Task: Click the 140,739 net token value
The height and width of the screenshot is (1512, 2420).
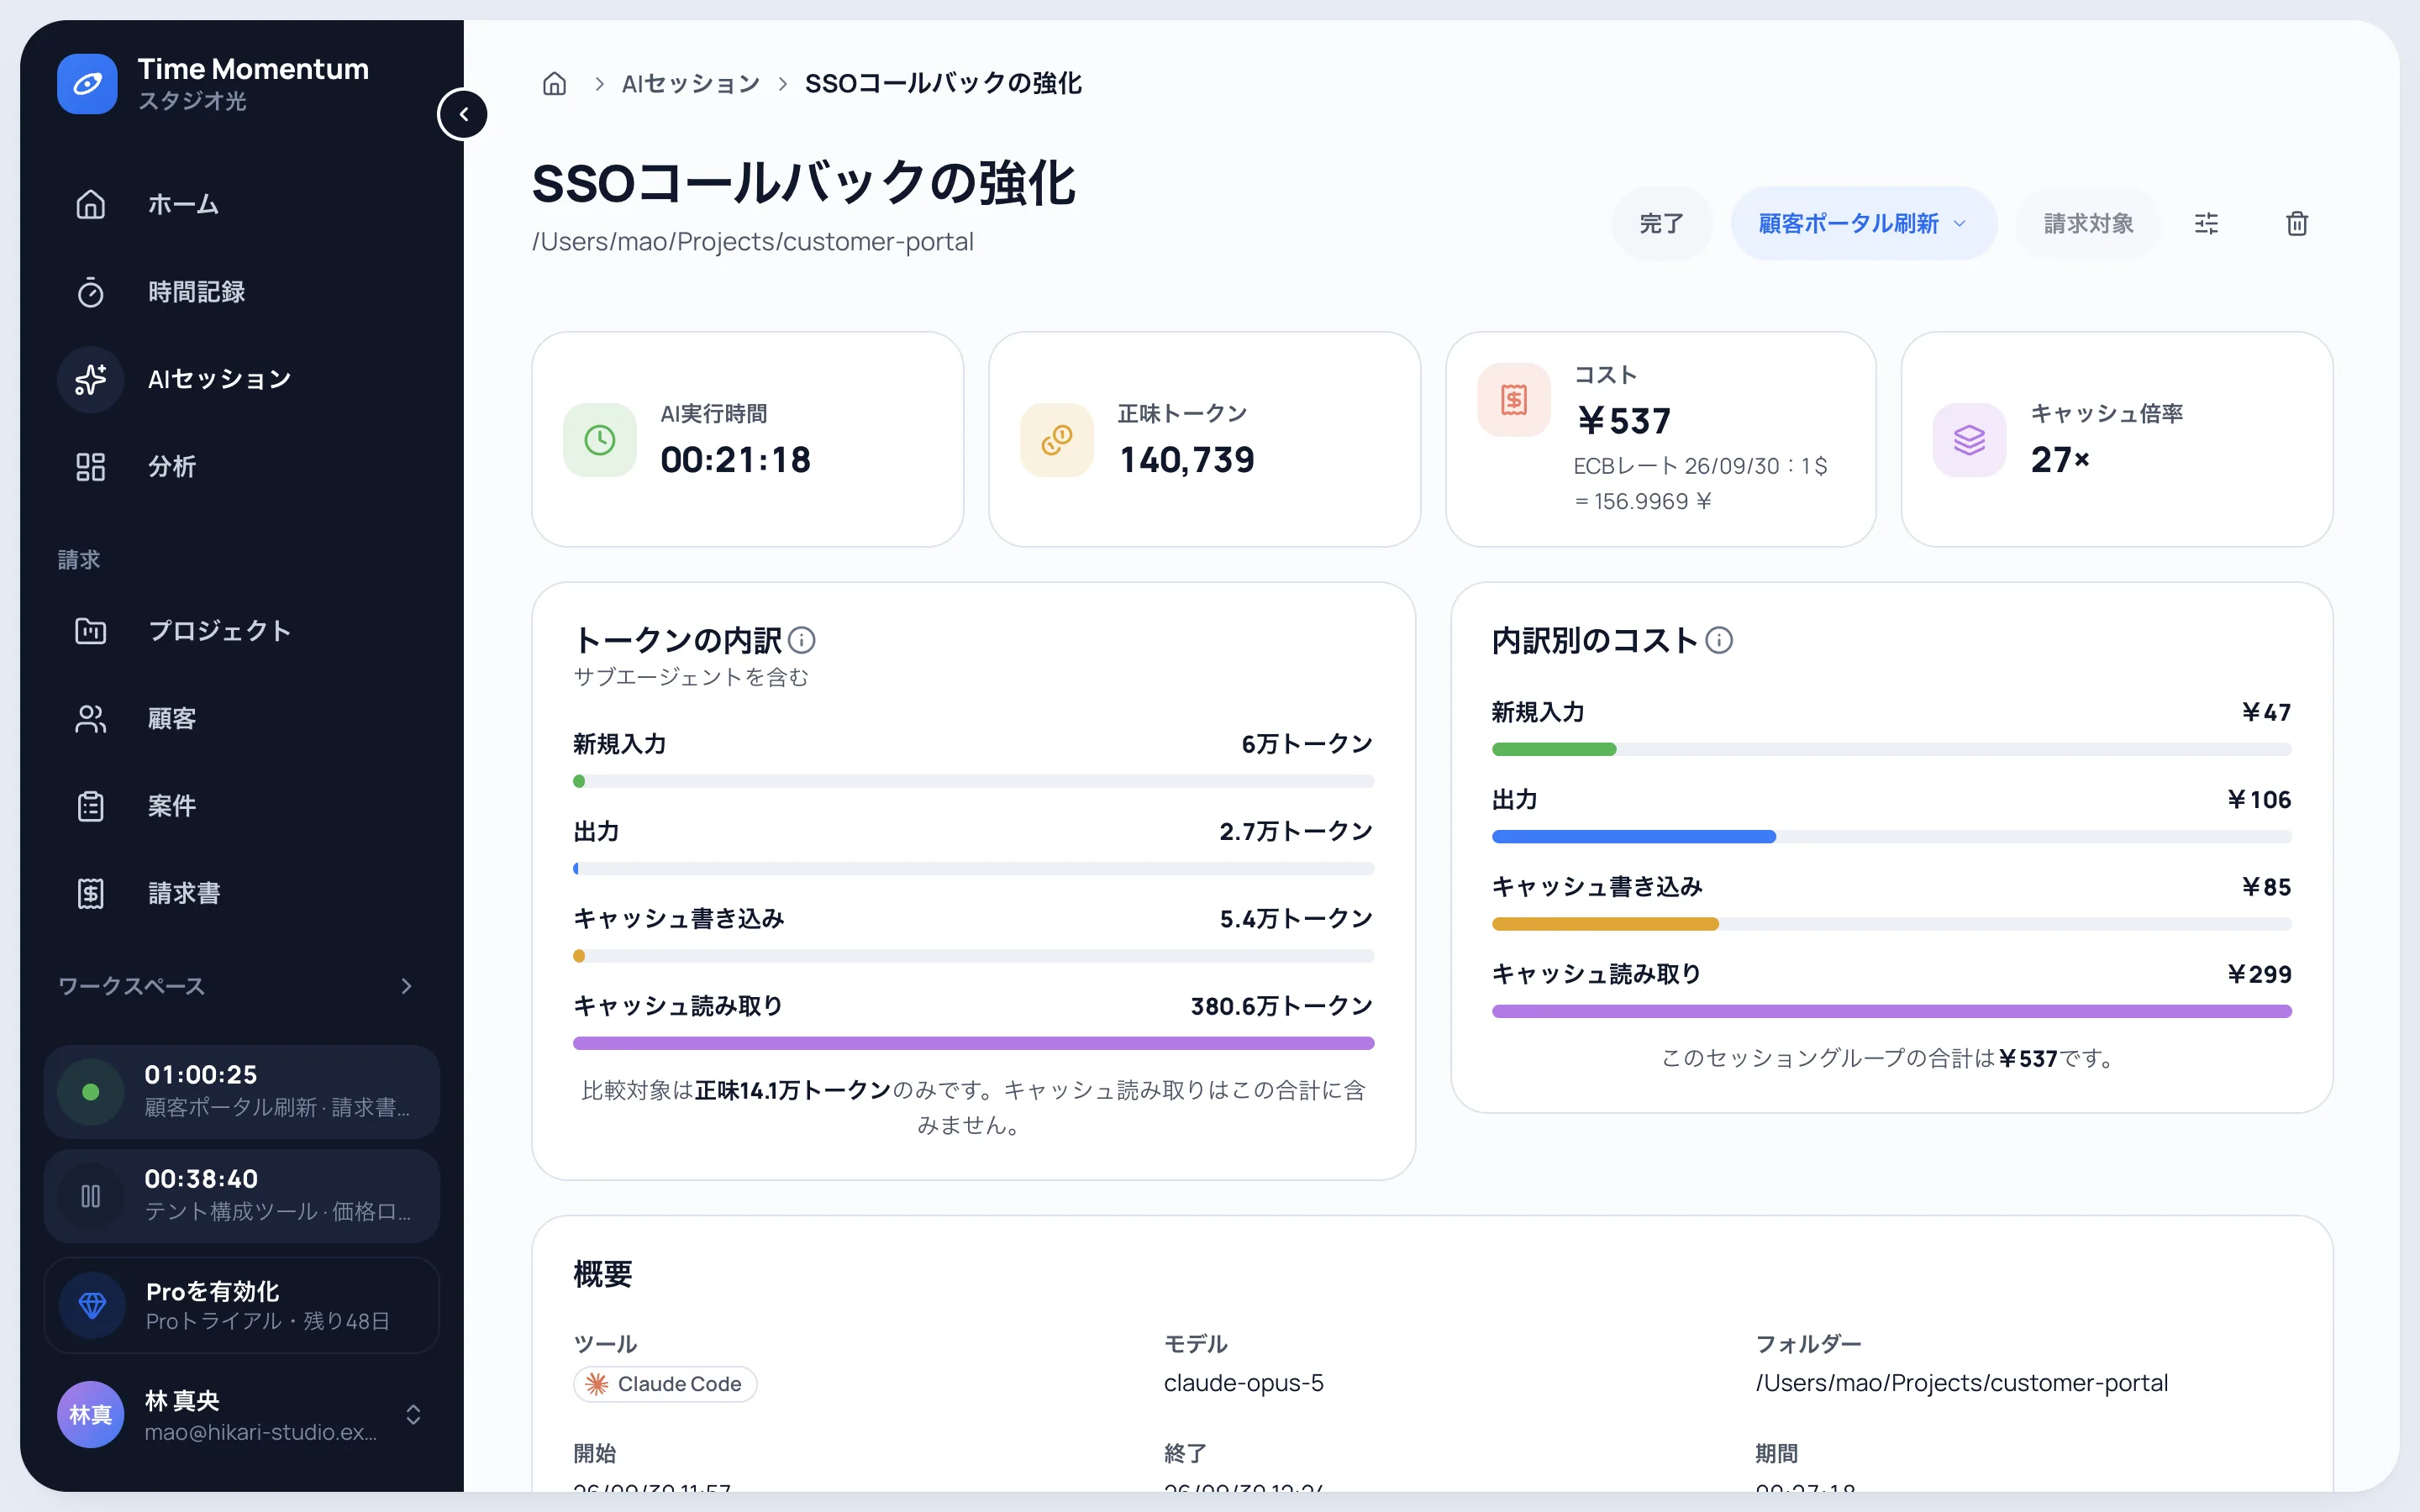Action: [x=1187, y=460]
